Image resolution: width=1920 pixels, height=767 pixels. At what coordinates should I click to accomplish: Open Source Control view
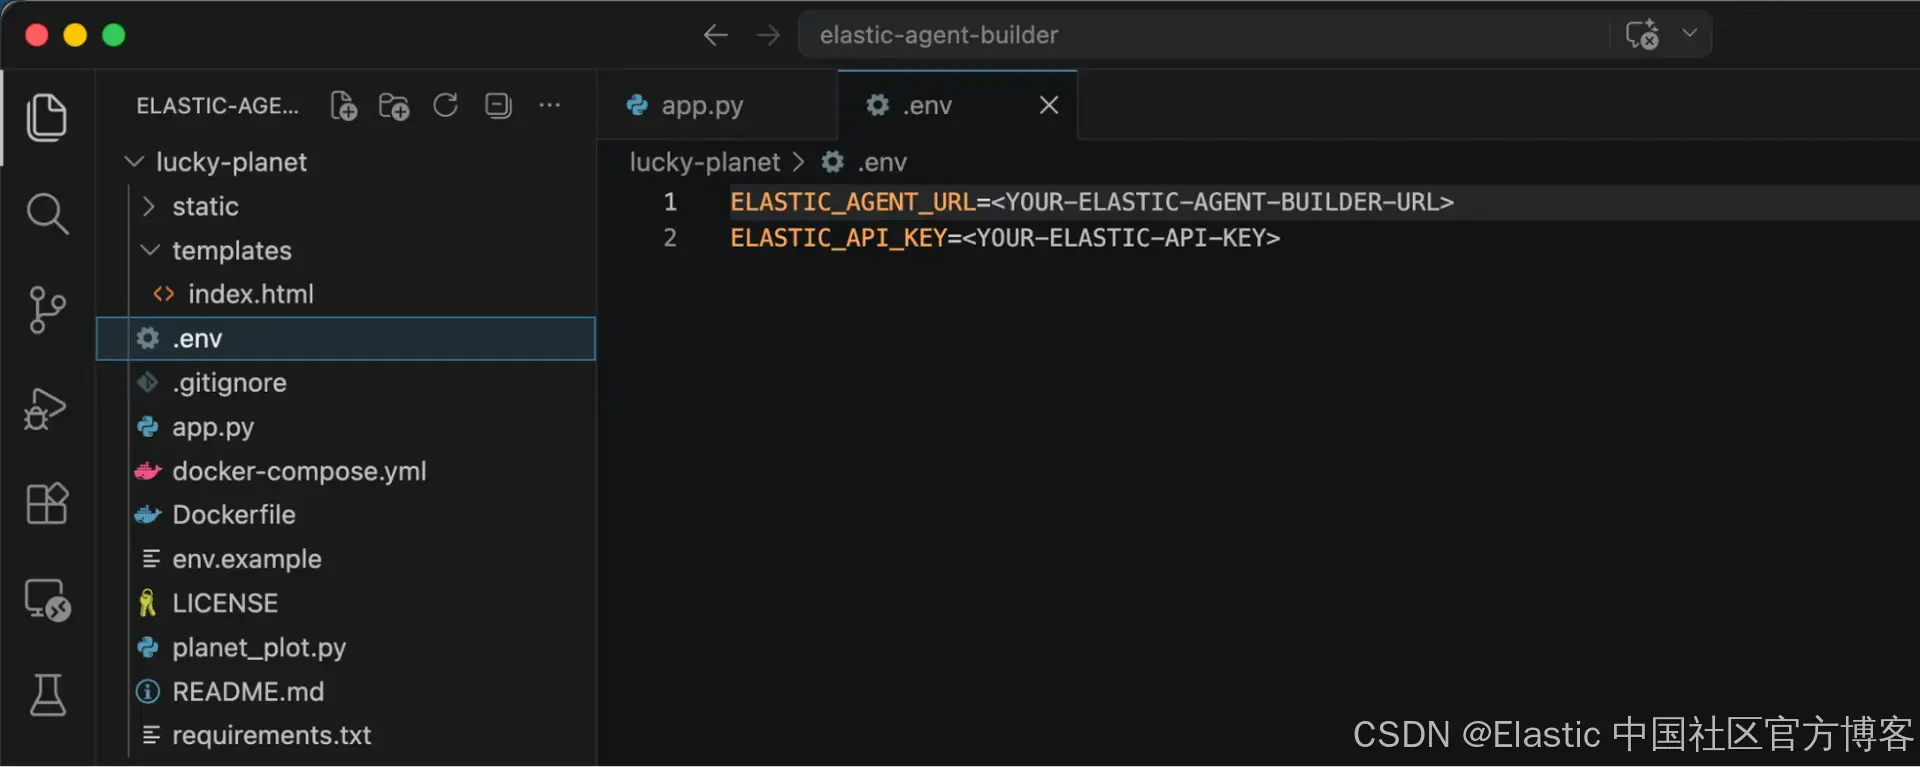point(47,310)
